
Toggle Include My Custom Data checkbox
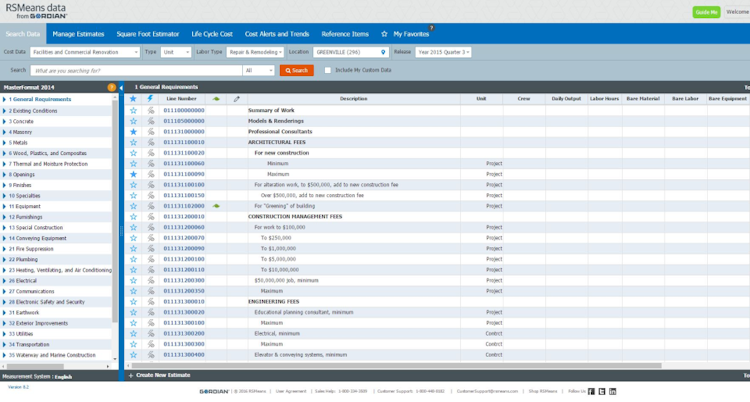(328, 70)
